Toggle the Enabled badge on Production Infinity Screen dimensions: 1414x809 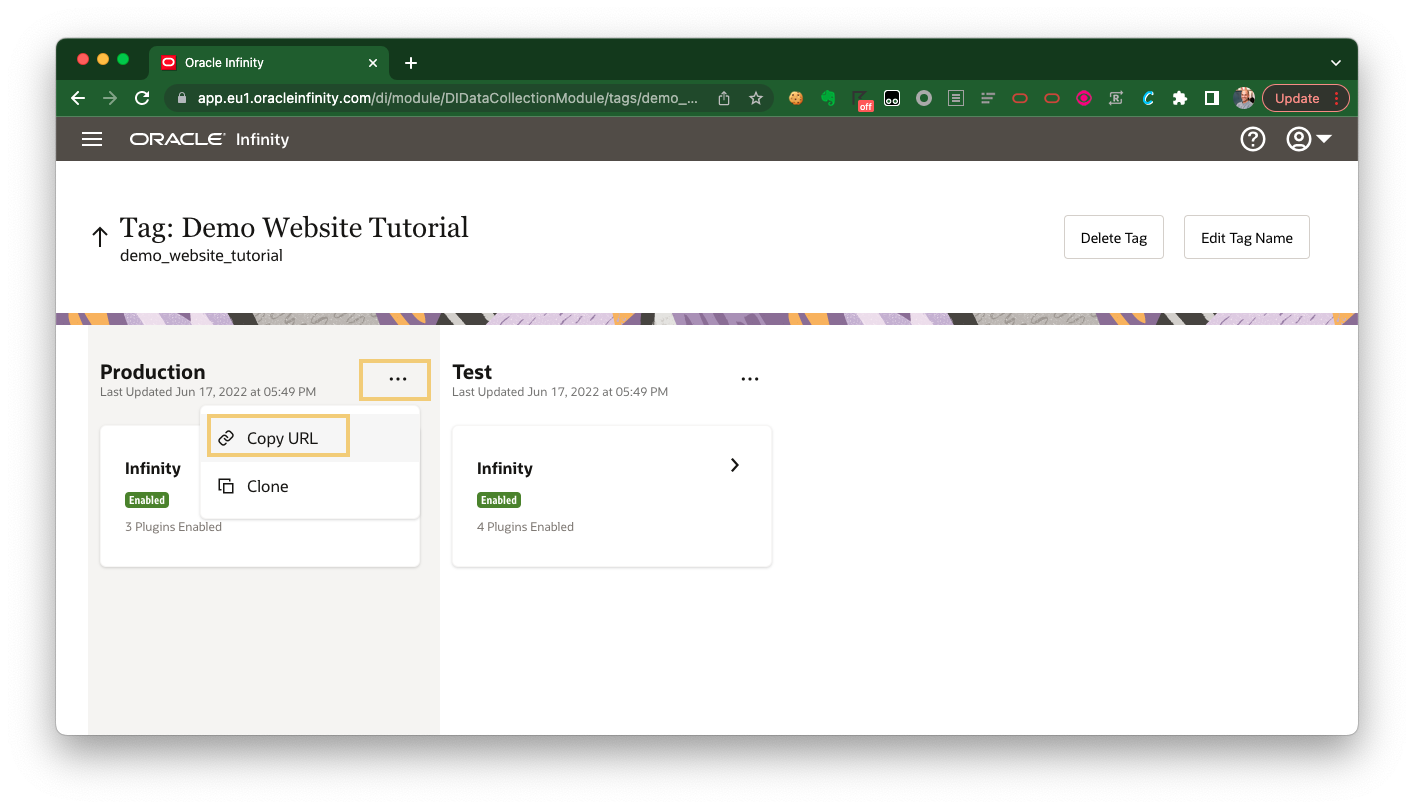147,500
